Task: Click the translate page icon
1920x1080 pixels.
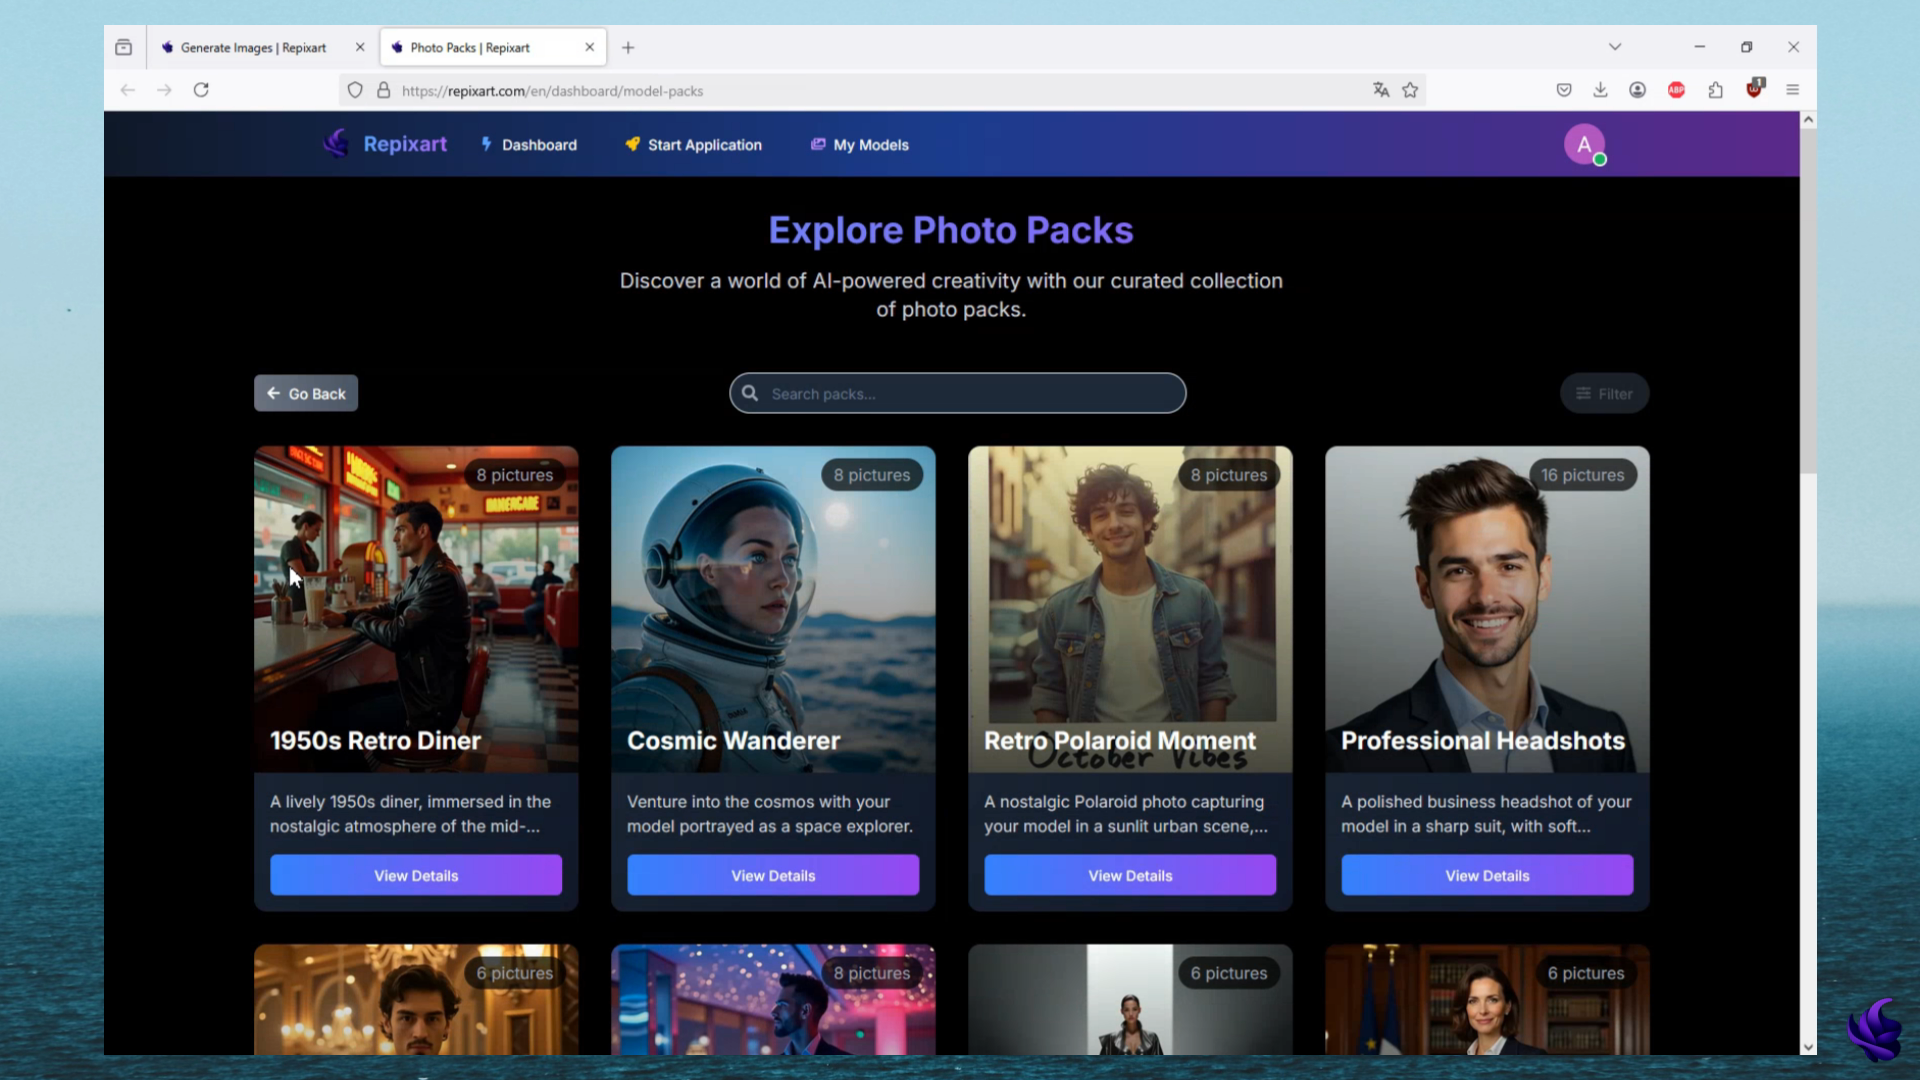Action: (1381, 90)
